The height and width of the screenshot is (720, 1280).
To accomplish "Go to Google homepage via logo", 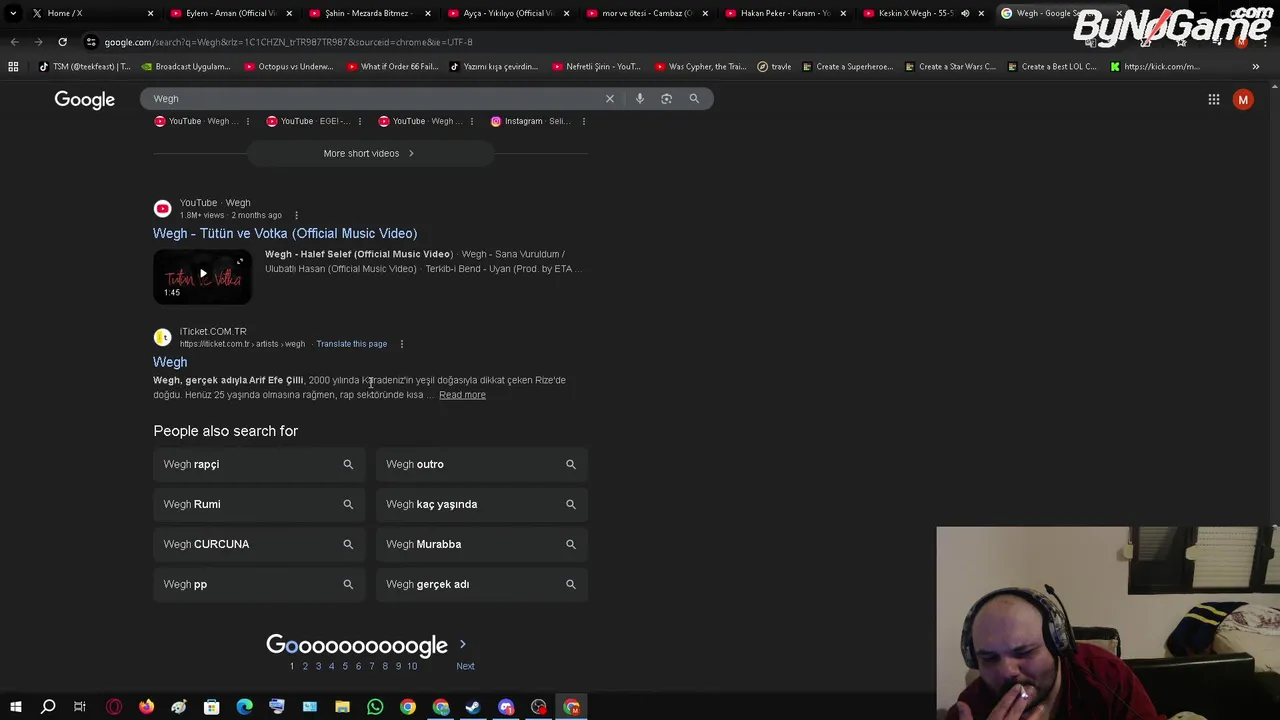I will [x=85, y=100].
